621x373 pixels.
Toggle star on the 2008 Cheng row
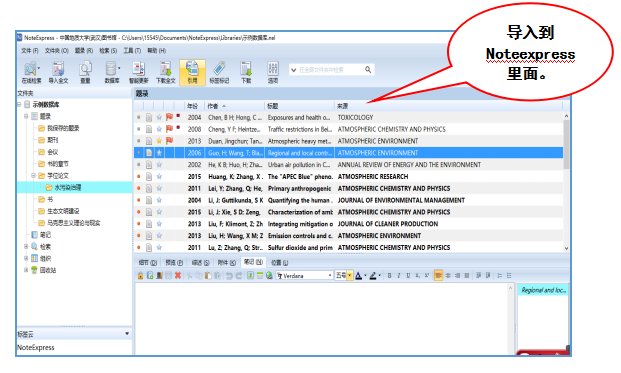159,129
